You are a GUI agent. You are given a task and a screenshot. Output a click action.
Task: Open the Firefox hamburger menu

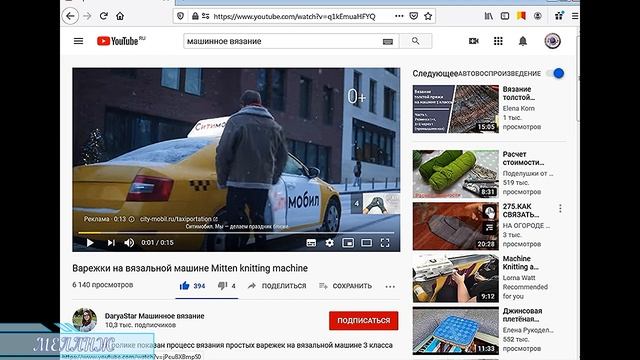click(x=575, y=16)
